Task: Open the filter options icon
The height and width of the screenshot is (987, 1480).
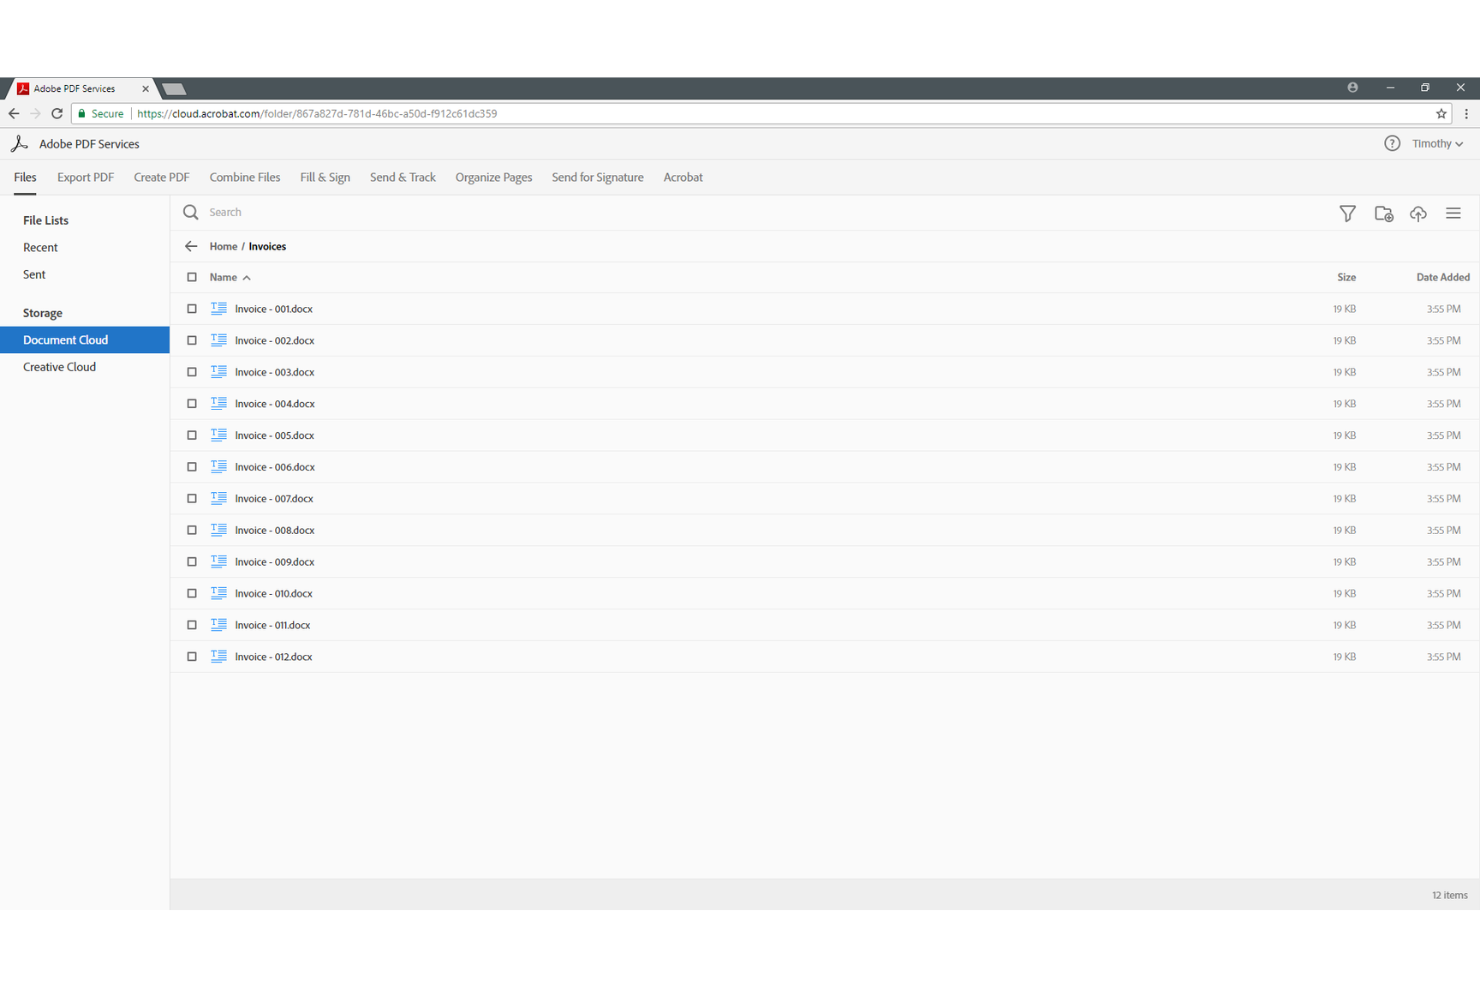Action: pos(1347,213)
